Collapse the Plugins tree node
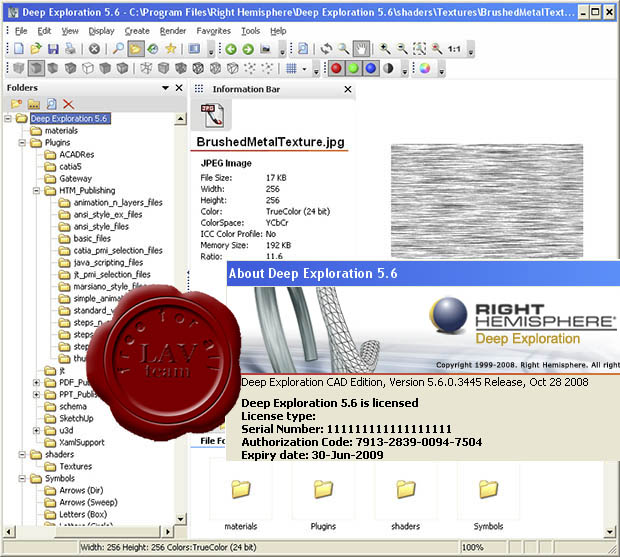 (x=22, y=142)
